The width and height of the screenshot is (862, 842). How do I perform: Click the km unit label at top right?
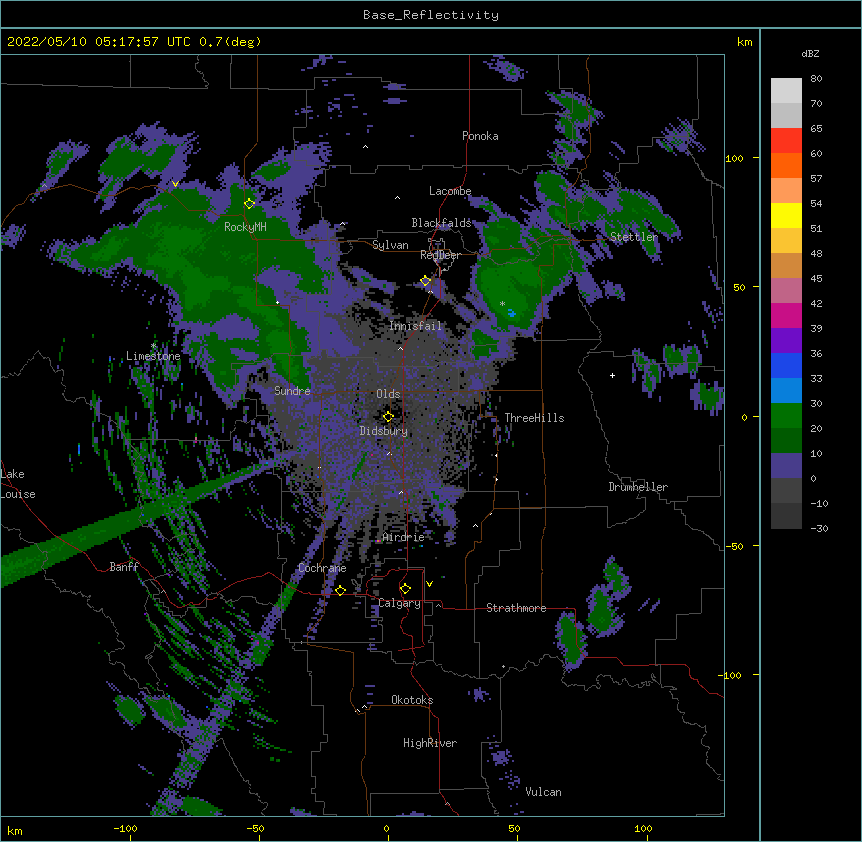coord(745,42)
